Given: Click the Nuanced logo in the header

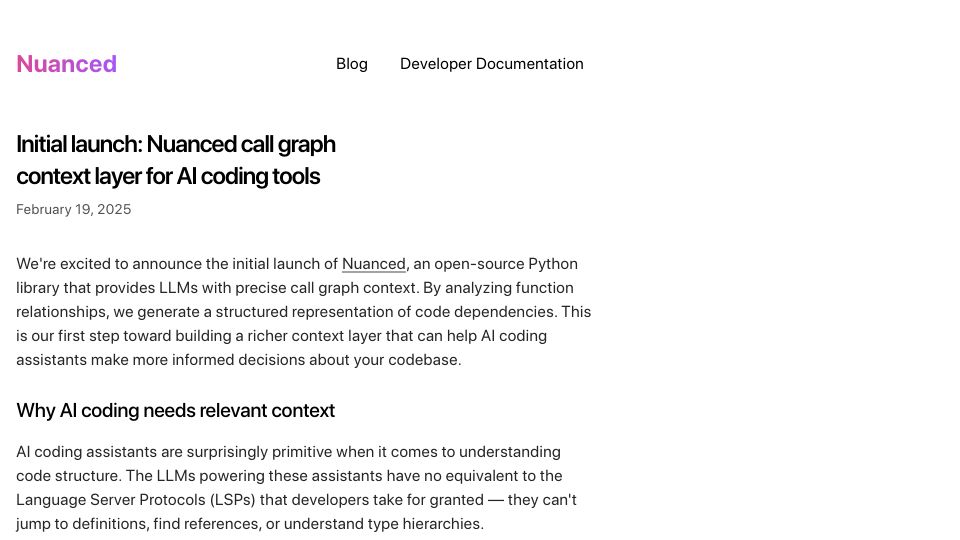Looking at the screenshot, I should pos(66,64).
